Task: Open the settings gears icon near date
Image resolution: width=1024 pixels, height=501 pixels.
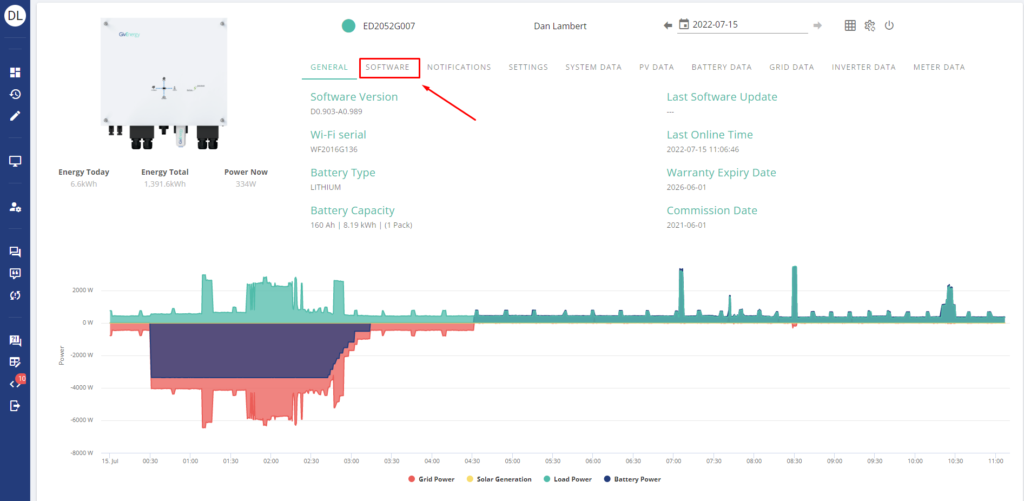Action: pyautogui.click(x=870, y=26)
